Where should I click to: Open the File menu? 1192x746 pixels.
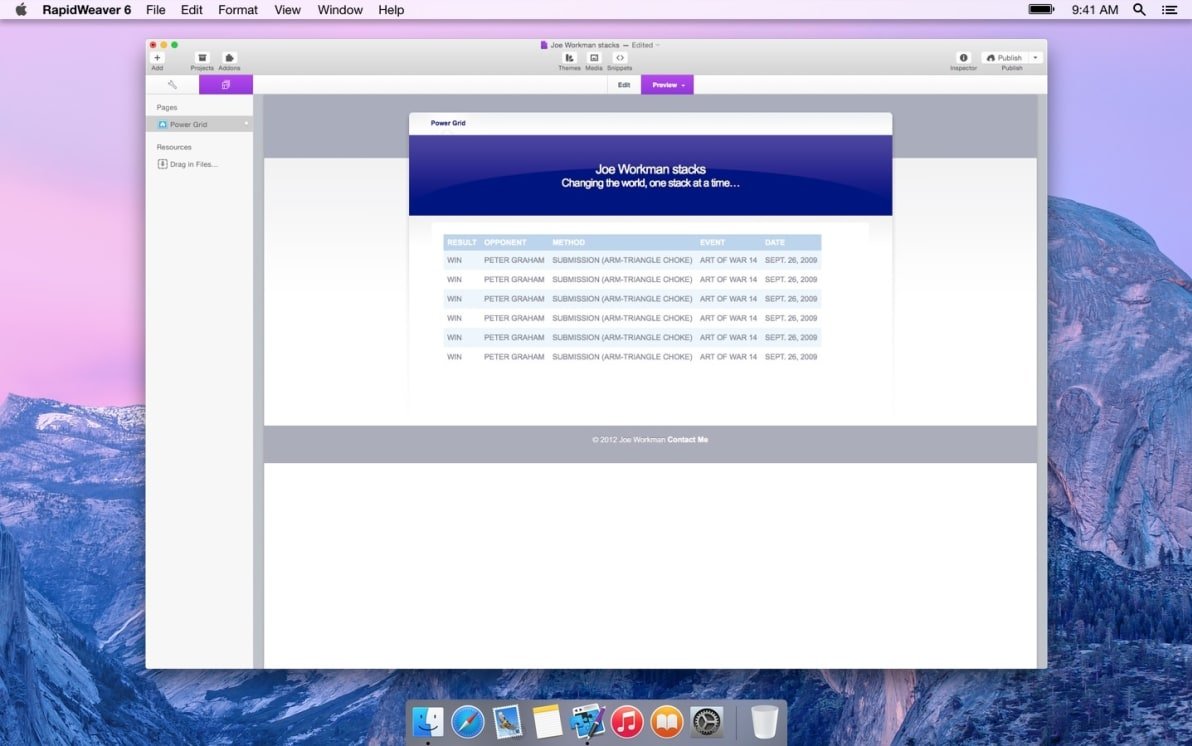pyautogui.click(x=156, y=10)
